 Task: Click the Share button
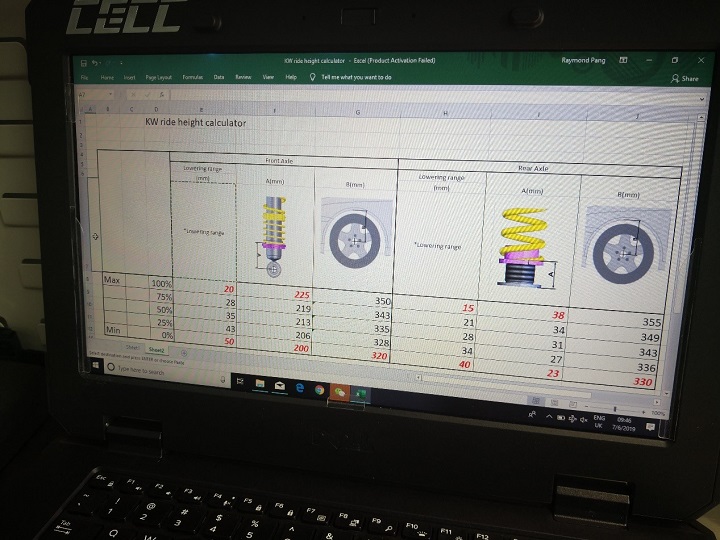pyautogui.click(x=685, y=79)
